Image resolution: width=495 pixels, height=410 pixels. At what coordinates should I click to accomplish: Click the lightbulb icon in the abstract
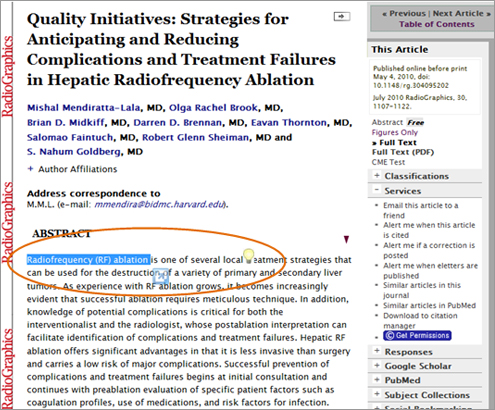pyautogui.click(x=248, y=256)
